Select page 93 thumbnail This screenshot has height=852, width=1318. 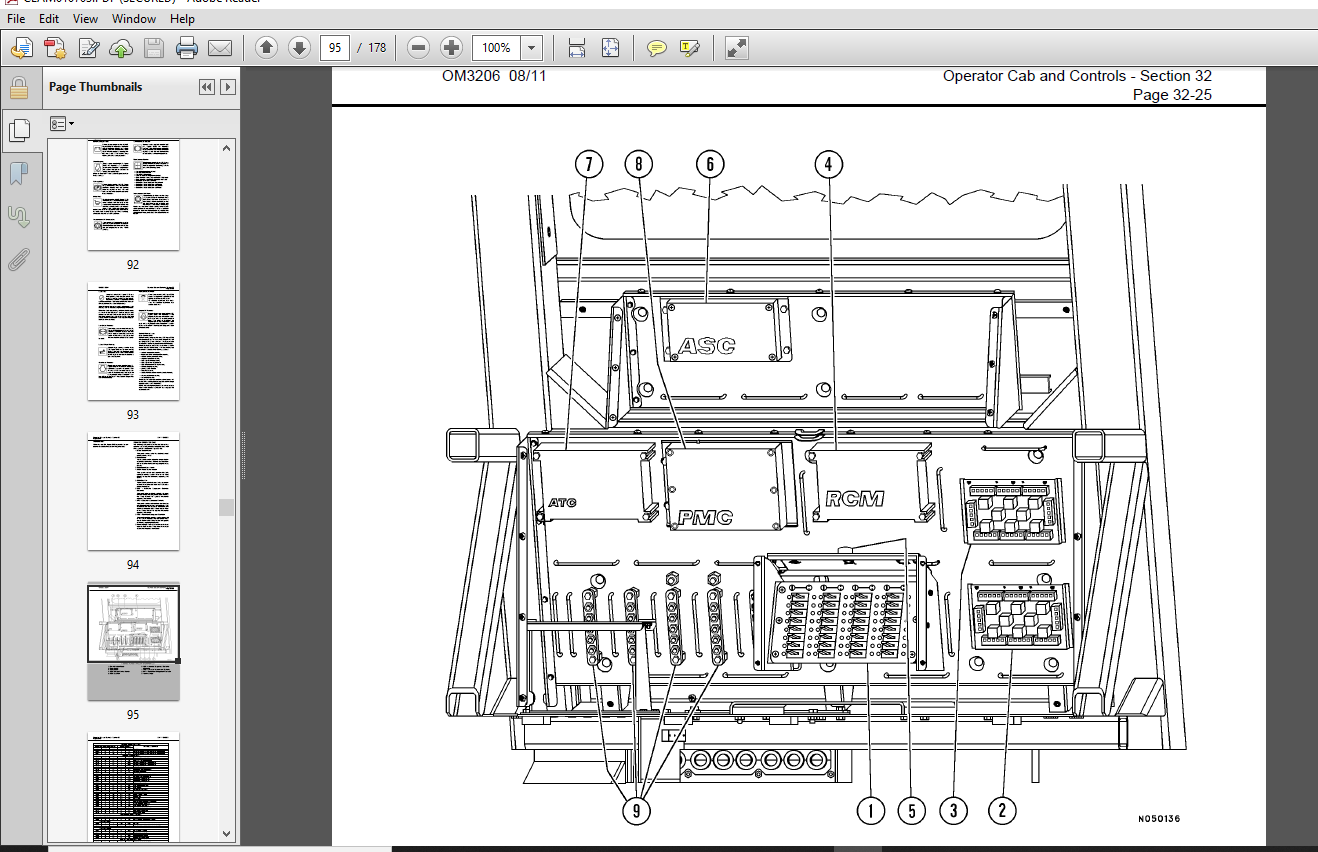(x=133, y=342)
